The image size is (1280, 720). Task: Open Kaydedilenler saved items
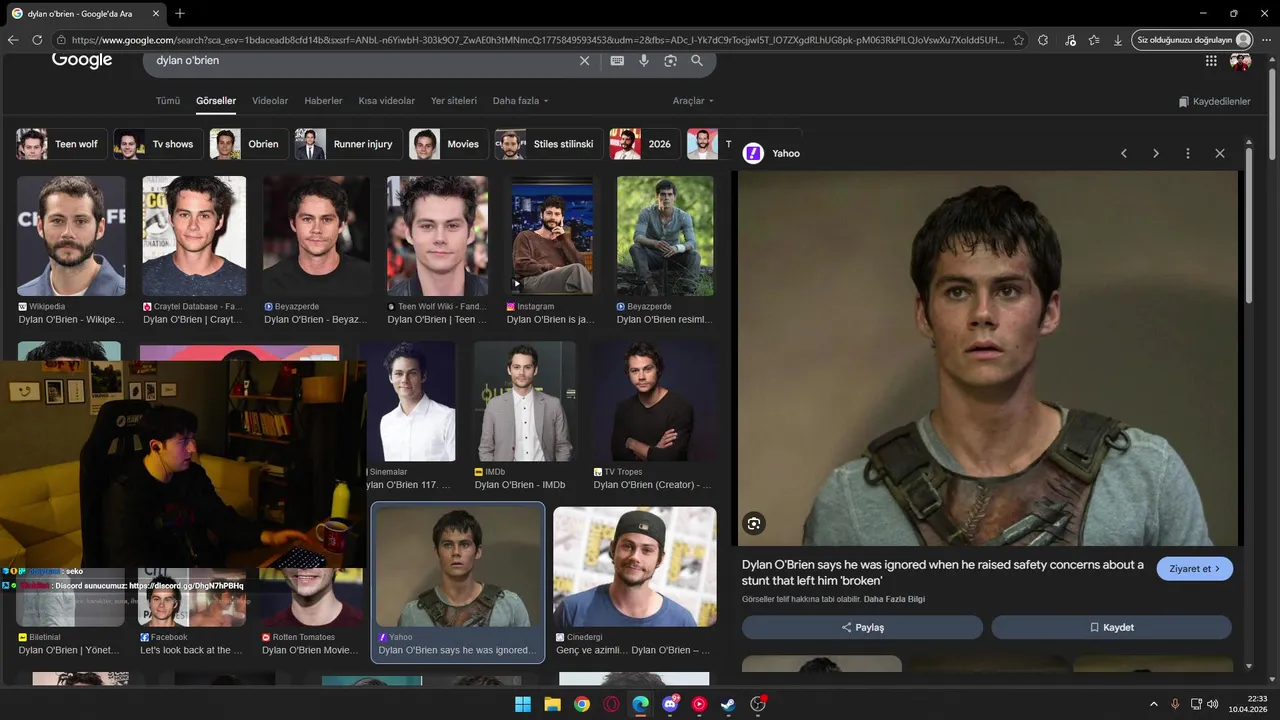(1214, 102)
